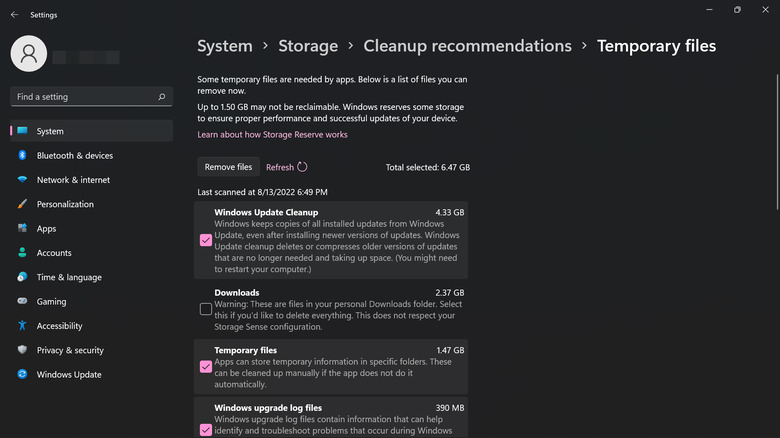
Task: Click the System monitor icon in sidebar
Action: pos(22,131)
